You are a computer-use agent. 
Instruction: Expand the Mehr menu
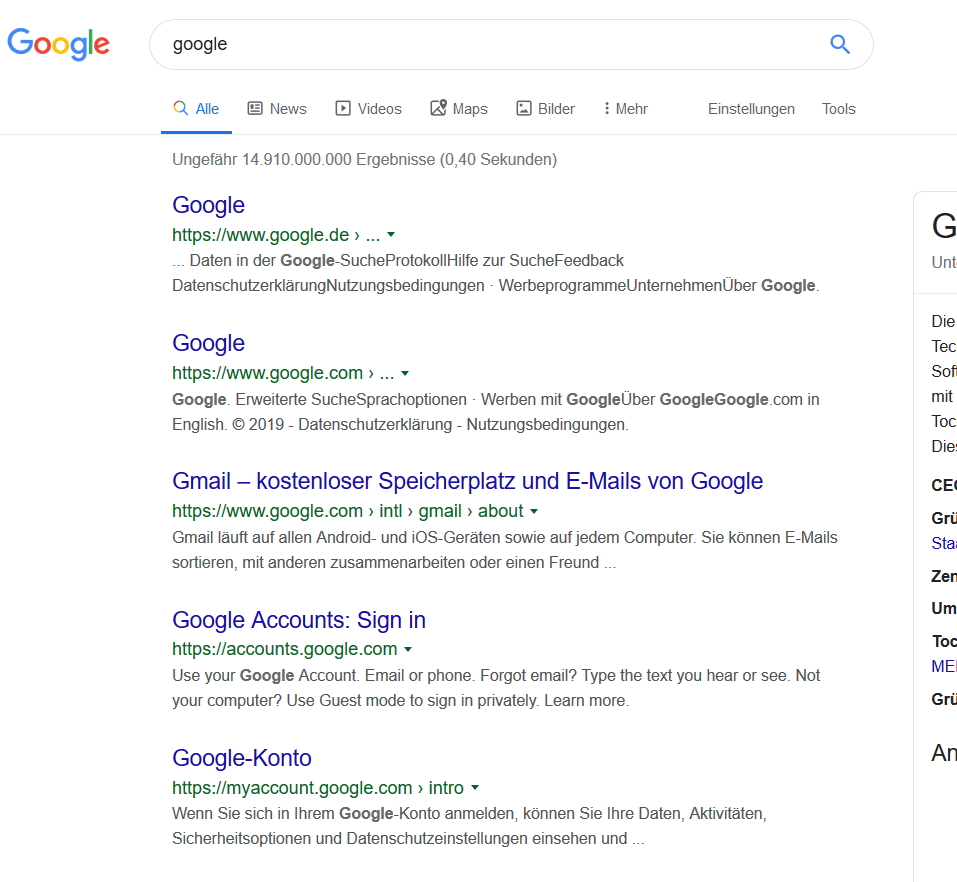[x=626, y=109]
